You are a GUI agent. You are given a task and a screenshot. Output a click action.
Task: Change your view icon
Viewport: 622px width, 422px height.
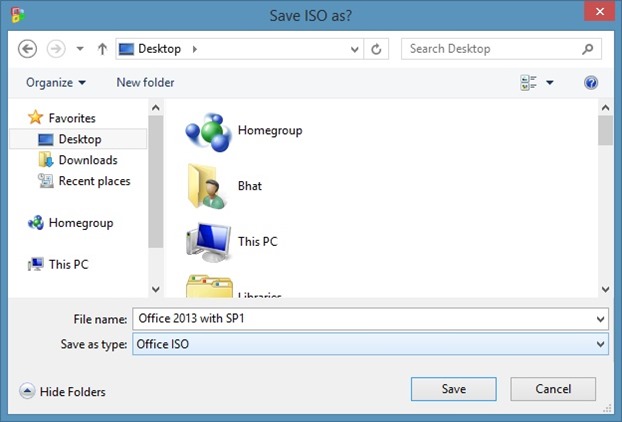pyautogui.click(x=528, y=83)
